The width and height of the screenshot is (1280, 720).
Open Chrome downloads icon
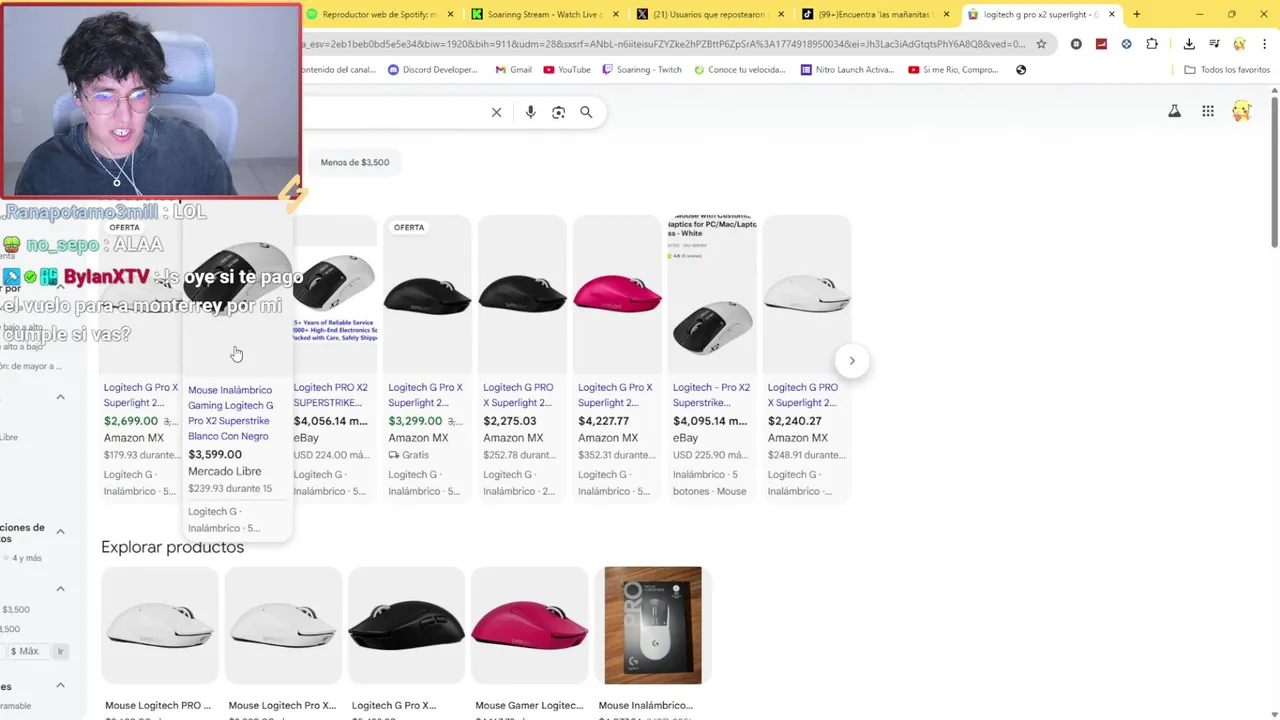[x=1189, y=44]
